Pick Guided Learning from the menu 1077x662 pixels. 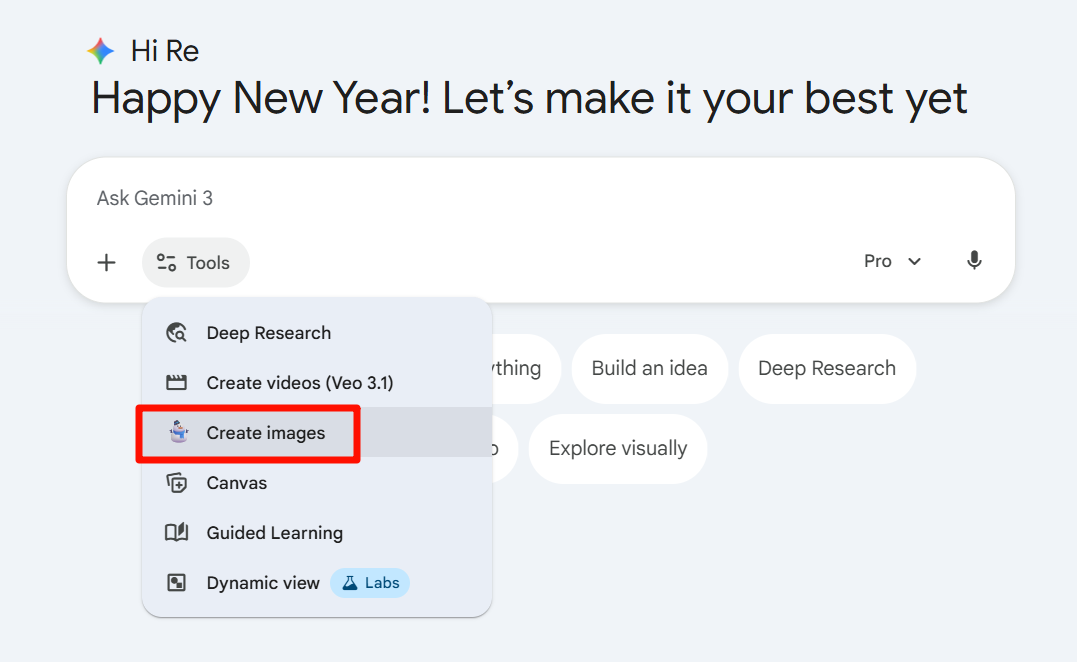tap(274, 533)
